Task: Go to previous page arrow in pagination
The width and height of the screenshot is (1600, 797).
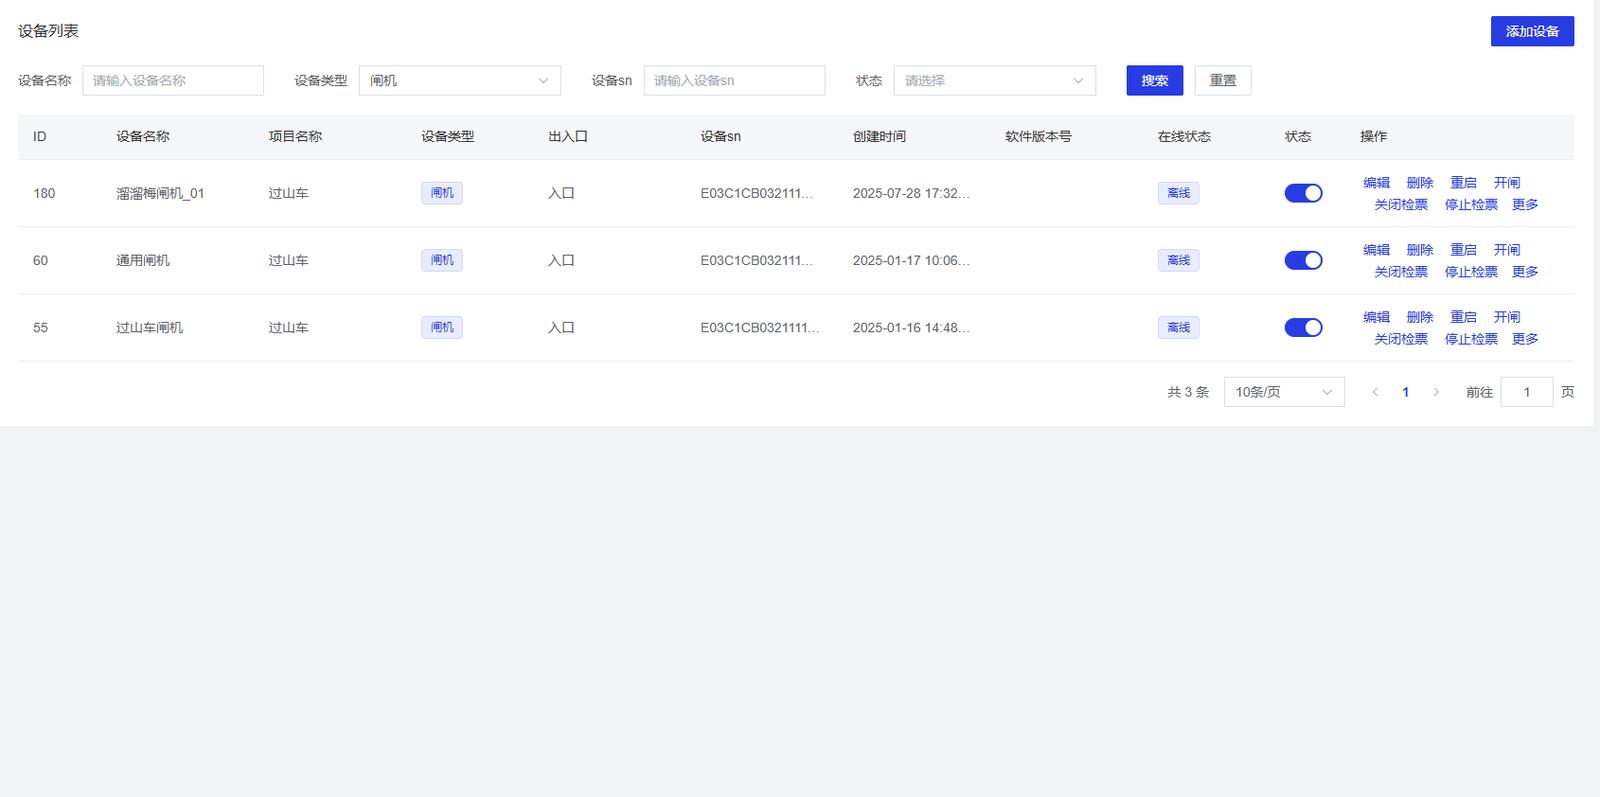Action: point(1375,392)
